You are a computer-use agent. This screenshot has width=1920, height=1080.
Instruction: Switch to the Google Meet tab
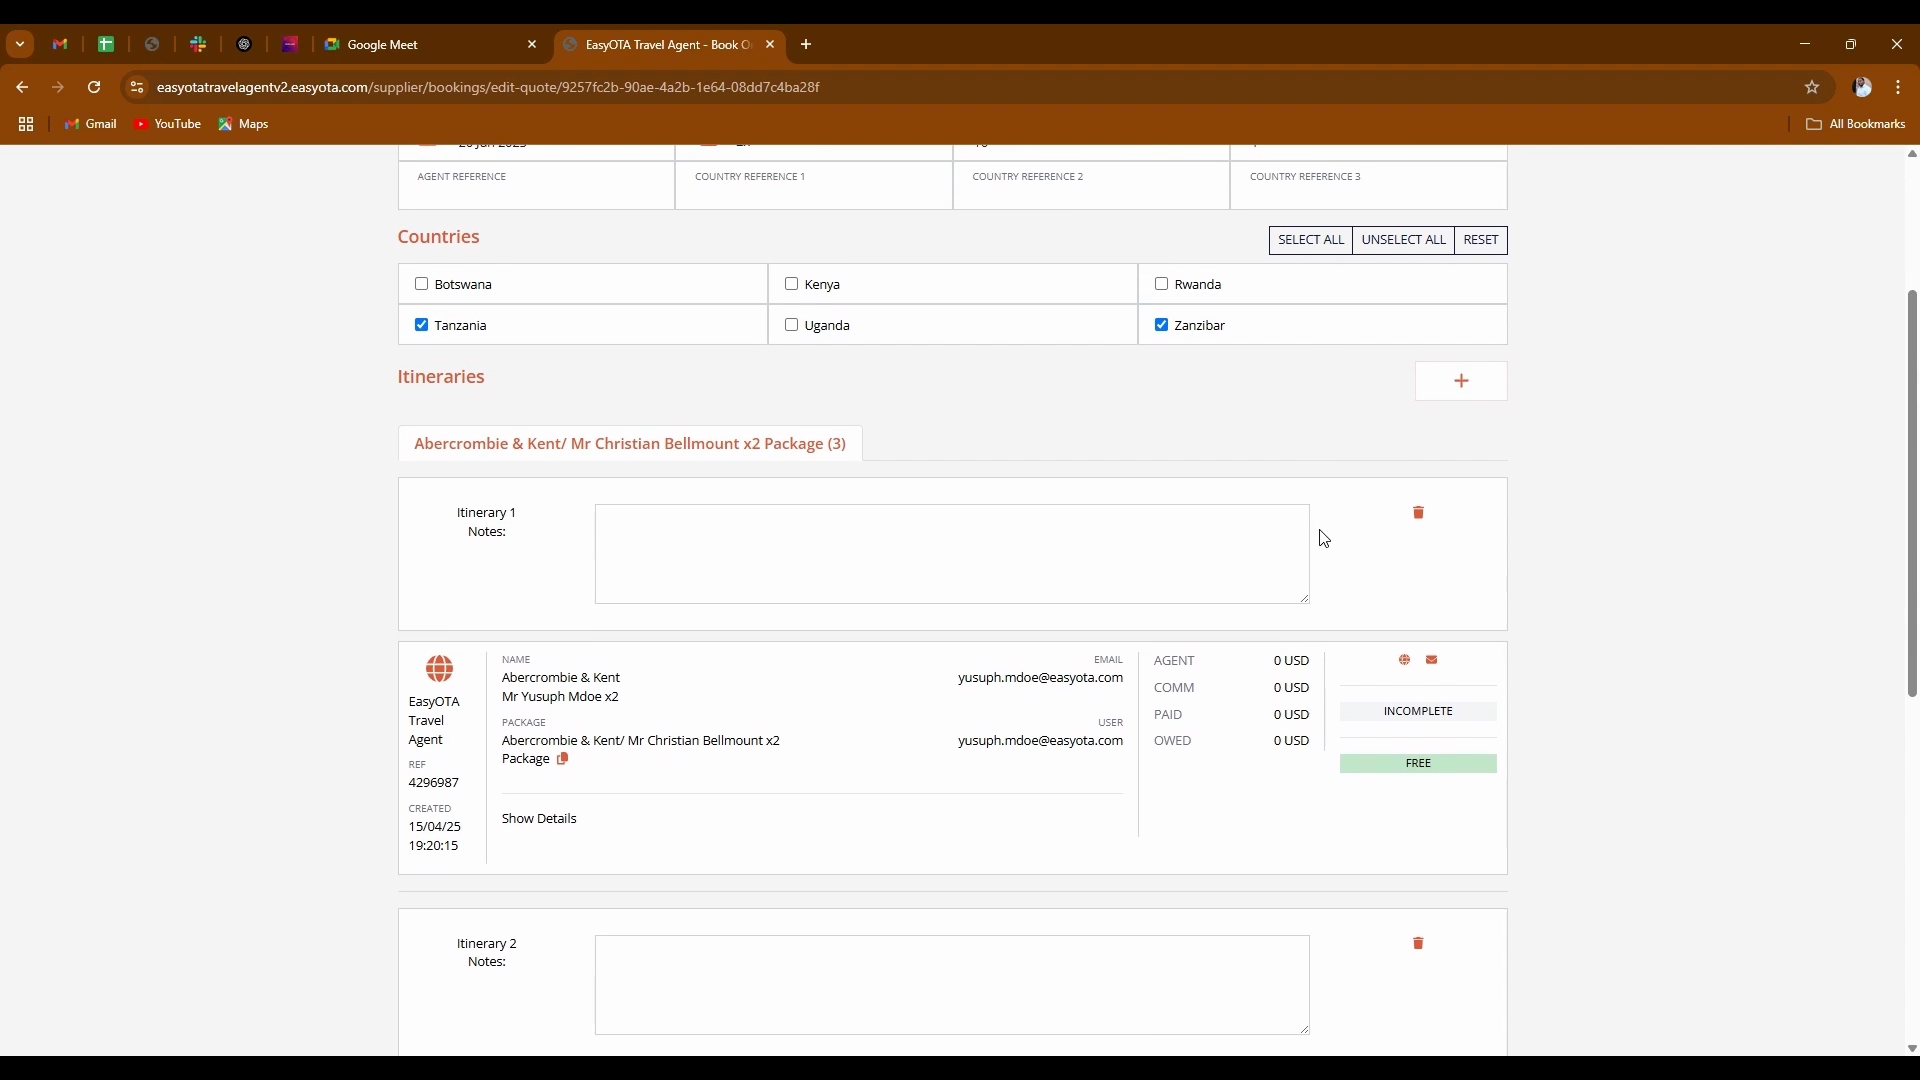pyautogui.click(x=430, y=45)
